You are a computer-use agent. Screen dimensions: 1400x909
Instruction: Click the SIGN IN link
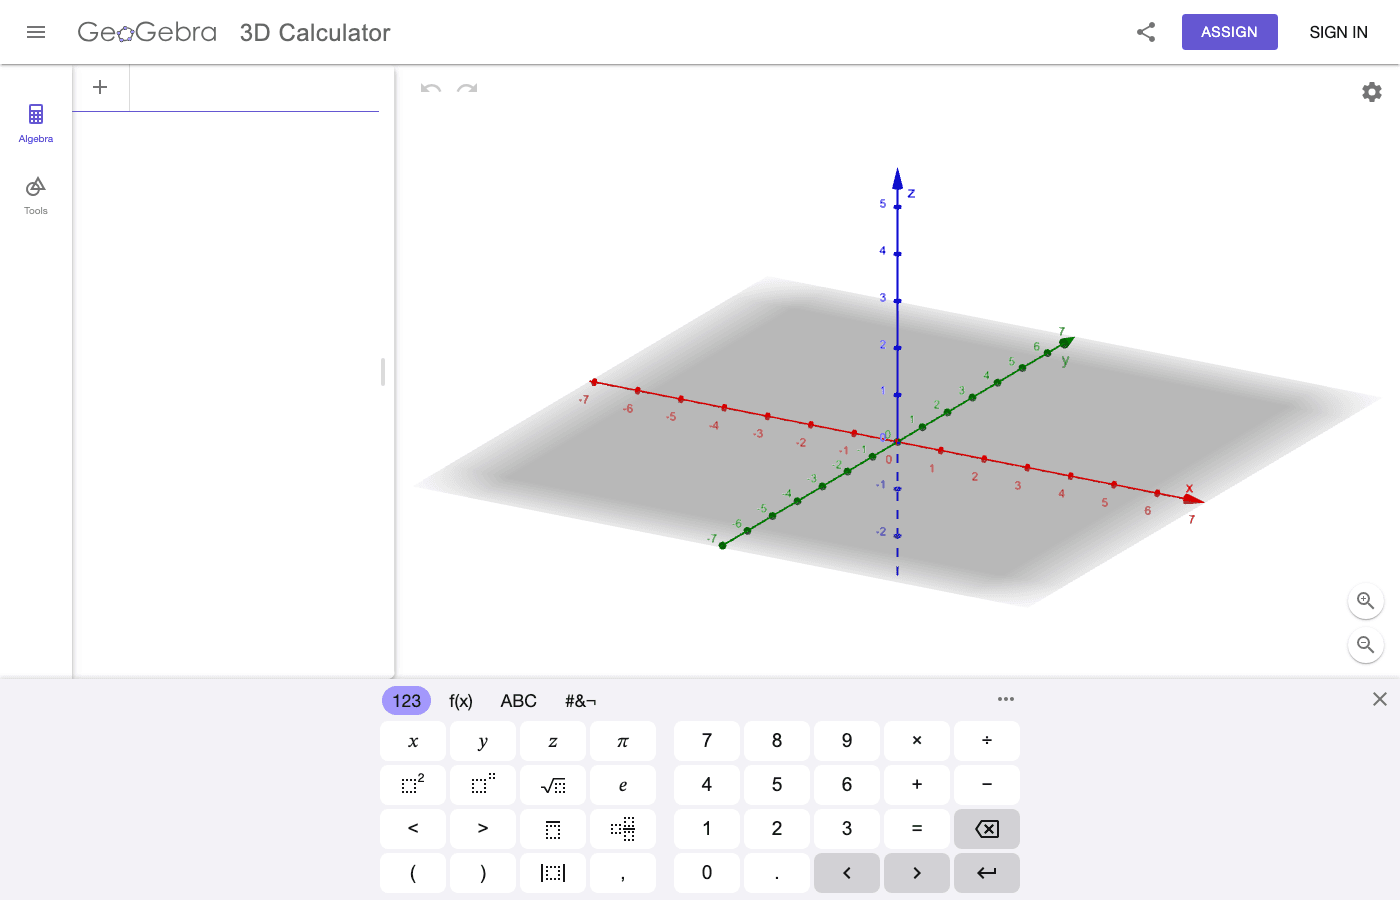[x=1338, y=31]
